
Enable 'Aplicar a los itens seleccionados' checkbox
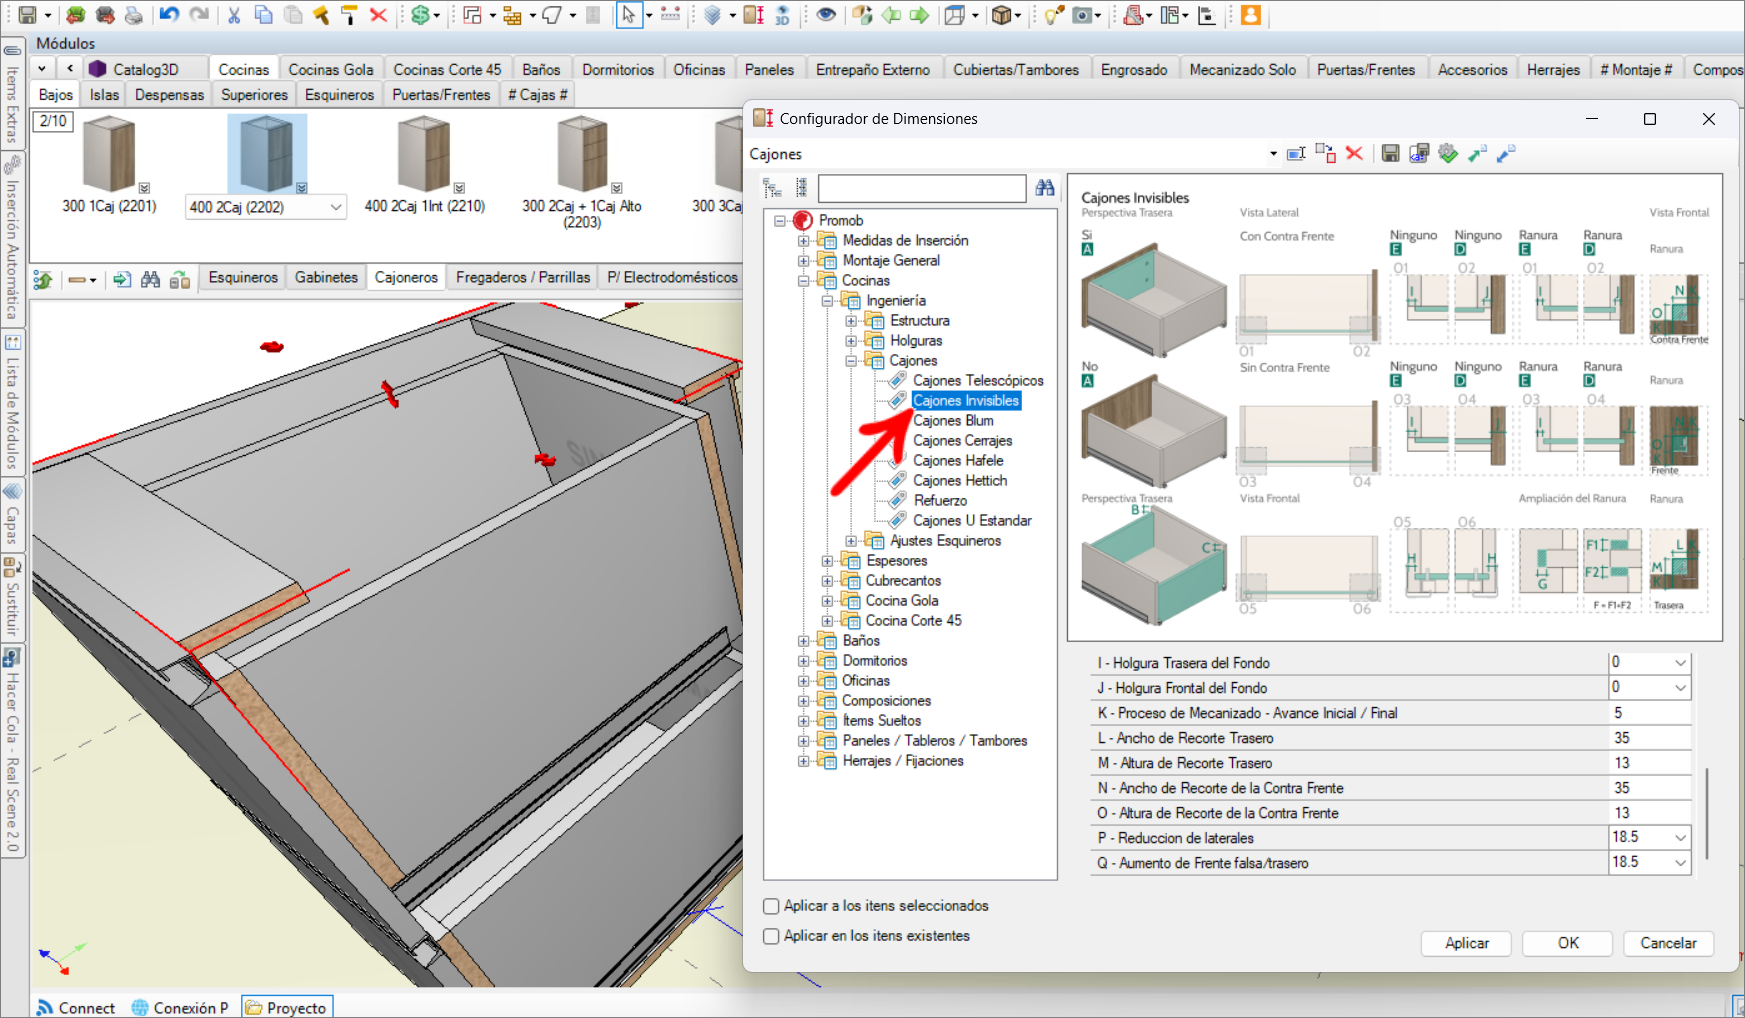pyautogui.click(x=771, y=906)
